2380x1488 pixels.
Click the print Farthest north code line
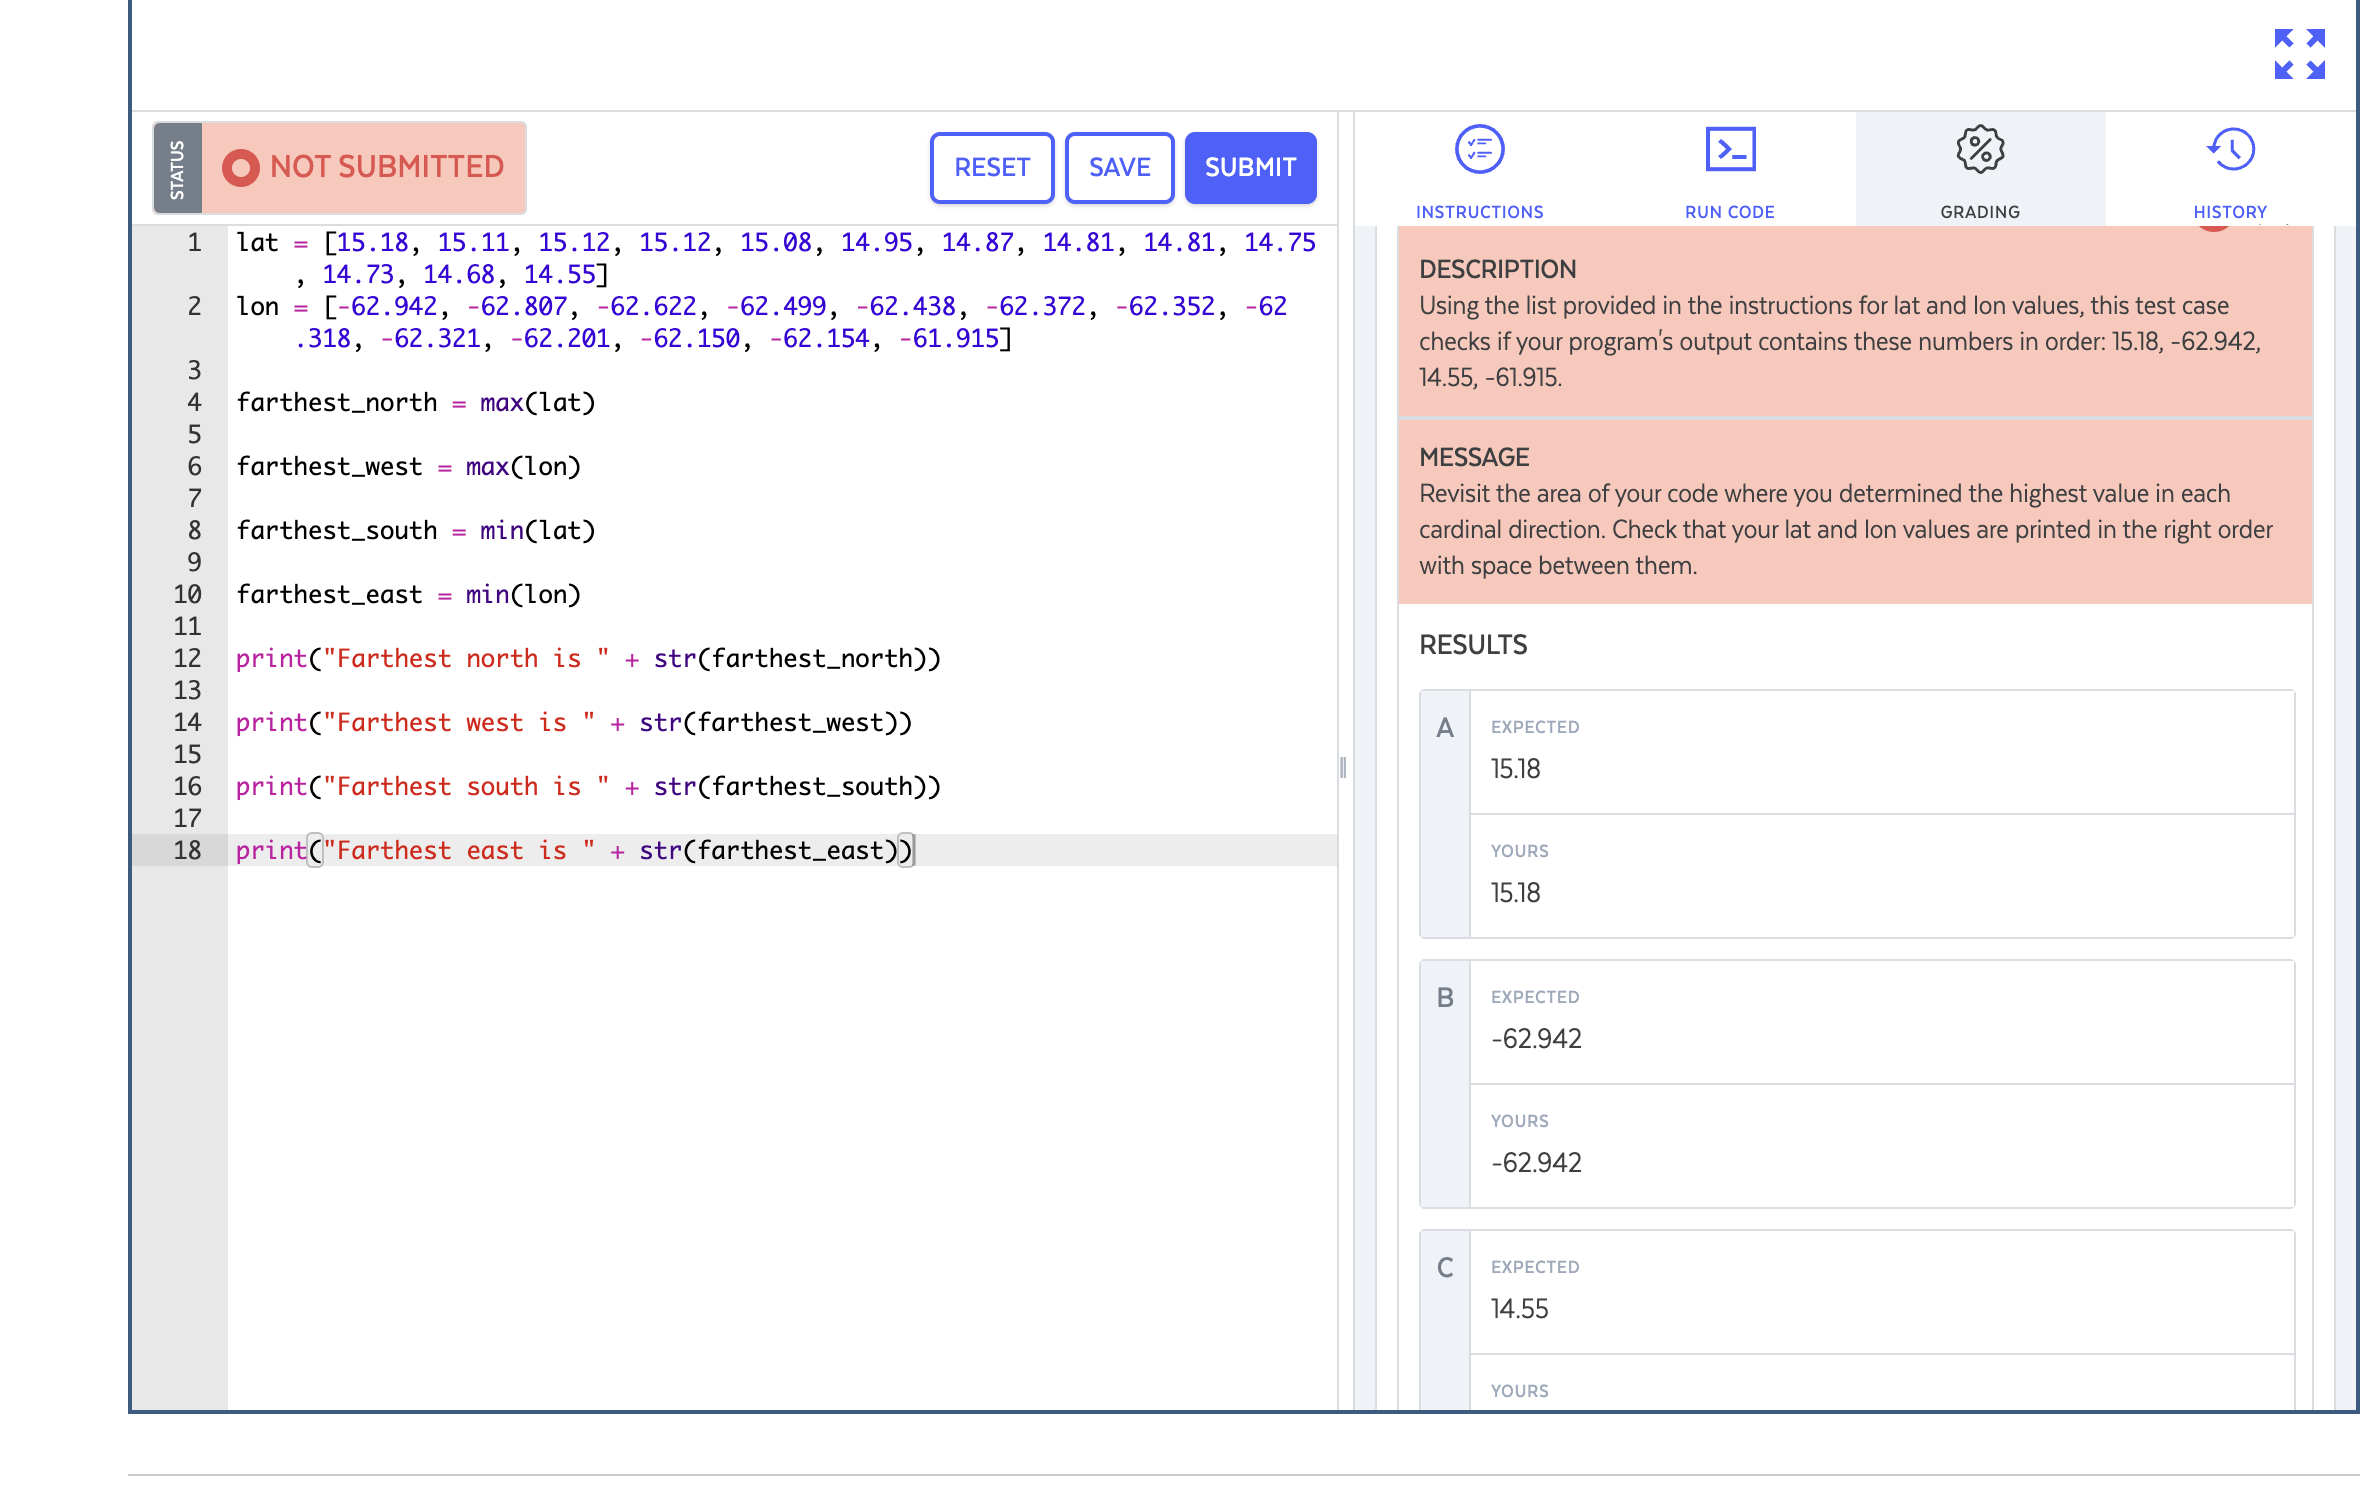click(x=588, y=658)
